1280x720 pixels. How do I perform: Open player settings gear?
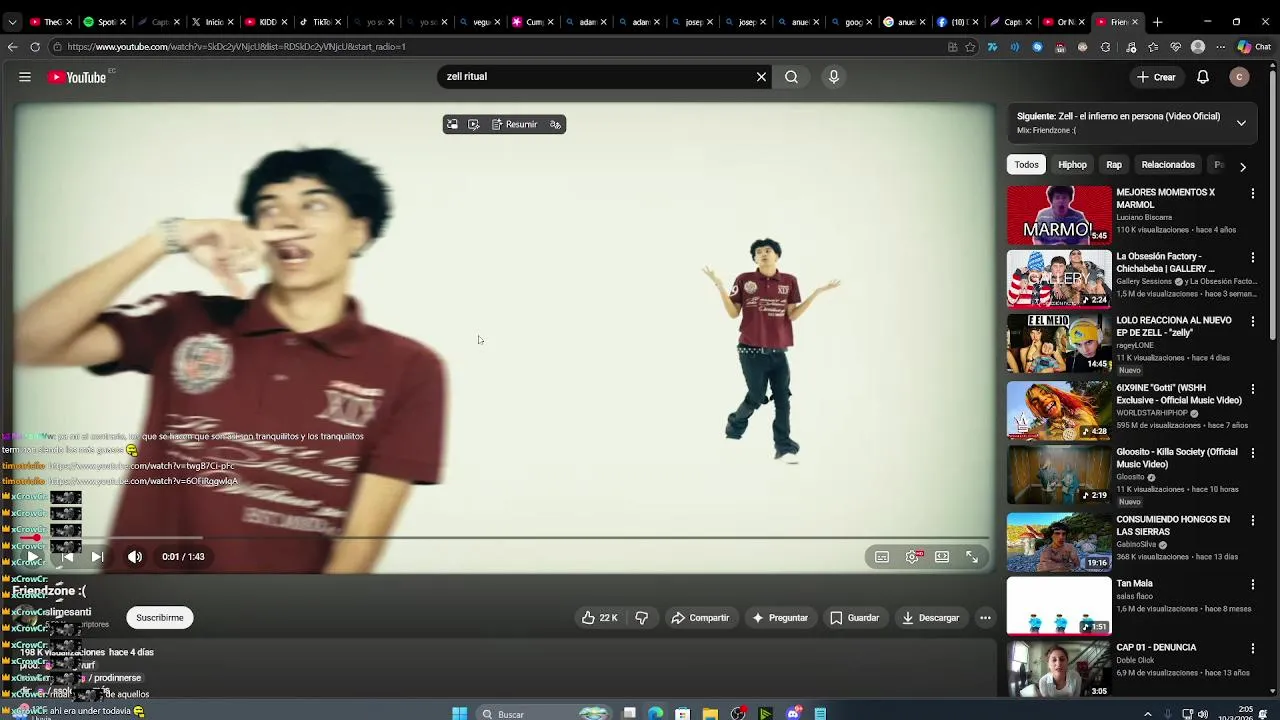pyautogui.click(x=912, y=557)
